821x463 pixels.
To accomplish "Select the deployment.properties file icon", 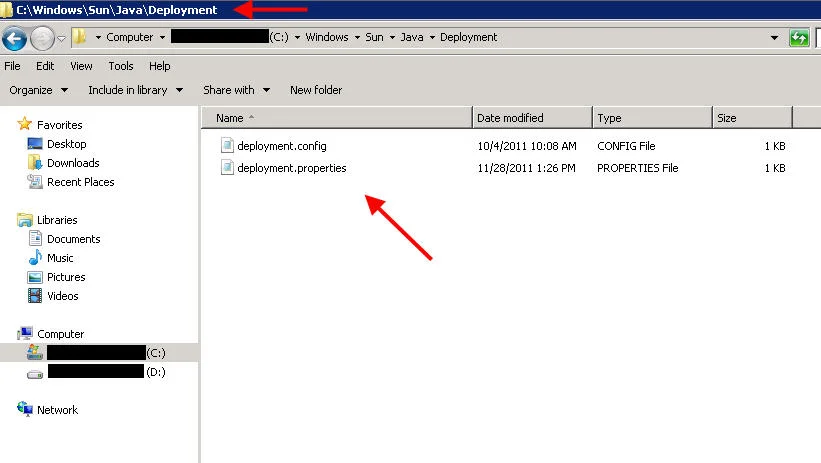I will (227, 167).
